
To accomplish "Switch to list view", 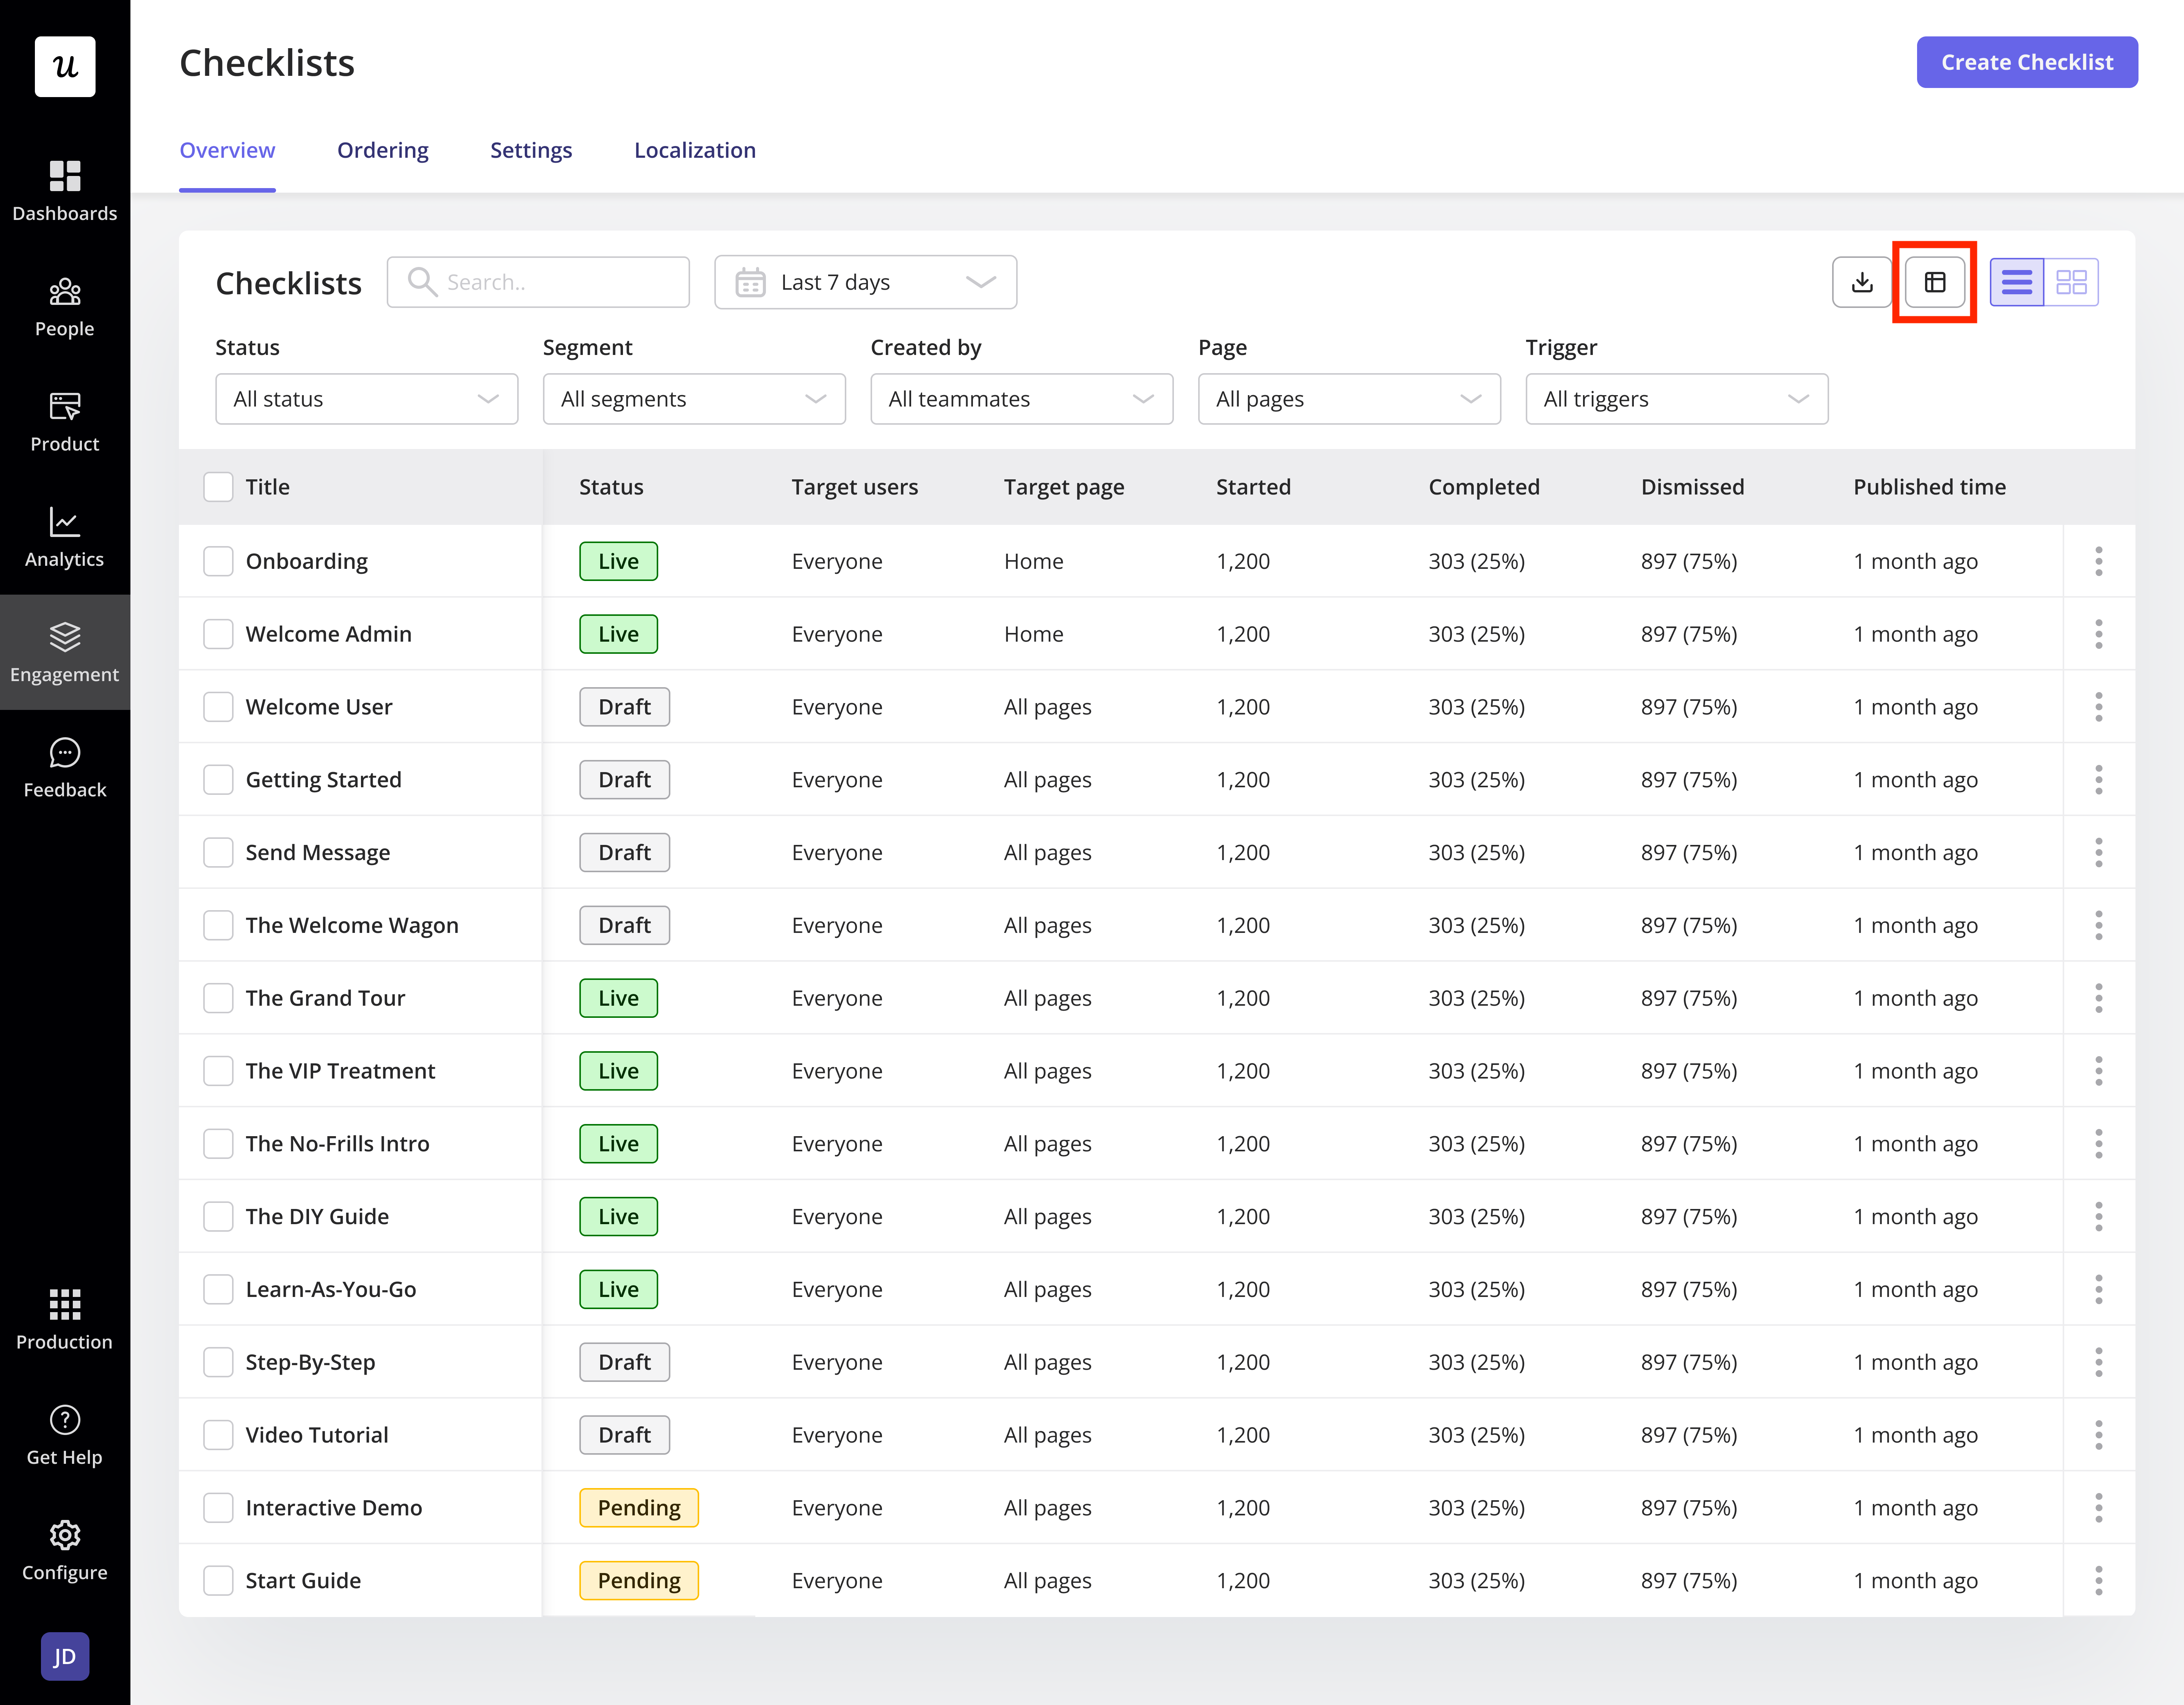I will point(2017,282).
